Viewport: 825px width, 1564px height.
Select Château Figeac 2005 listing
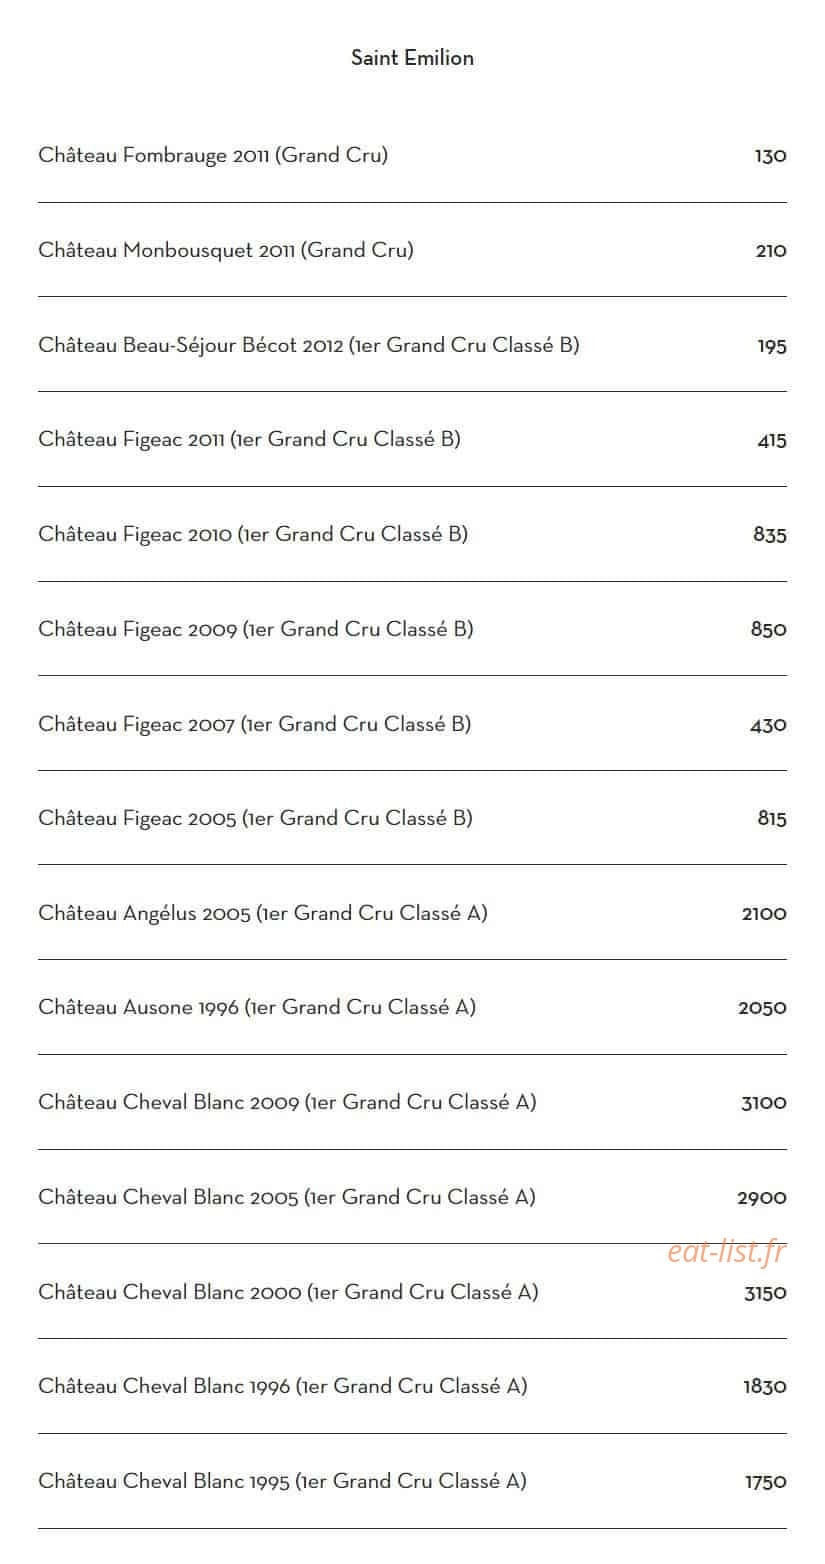click(x=412, y=818)
